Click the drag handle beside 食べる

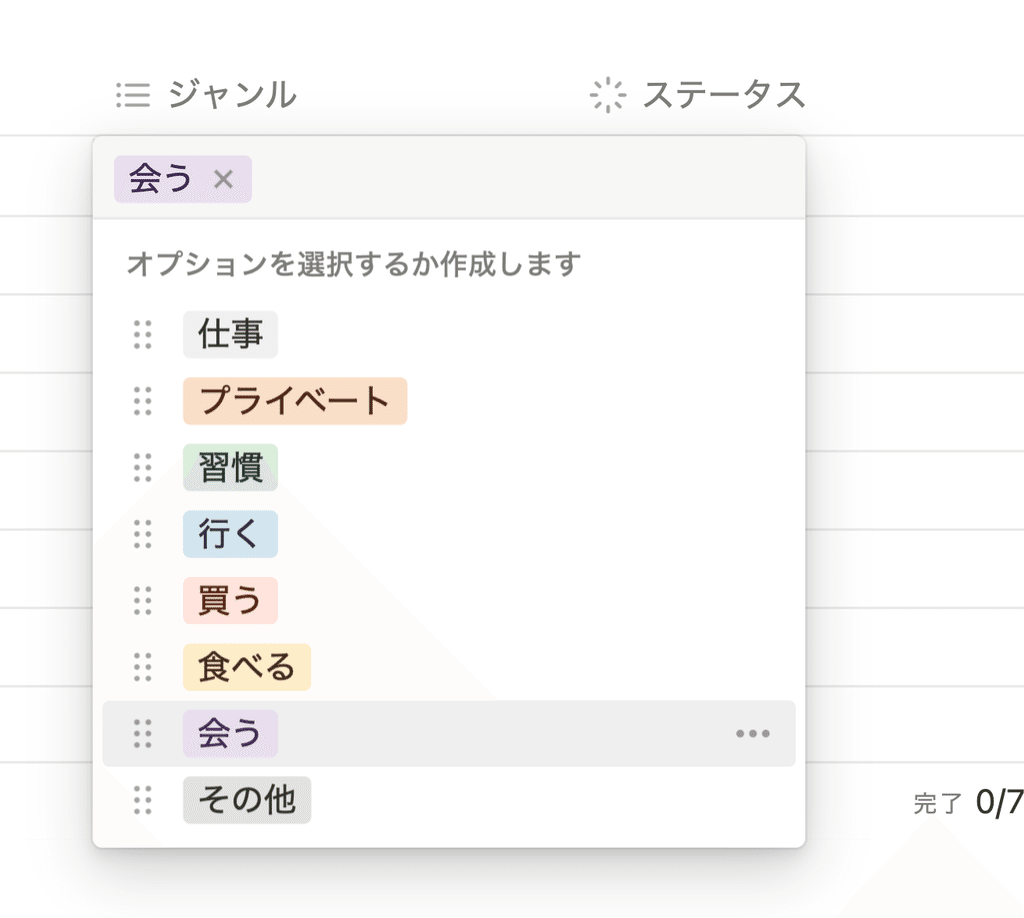tap(142, 667)
